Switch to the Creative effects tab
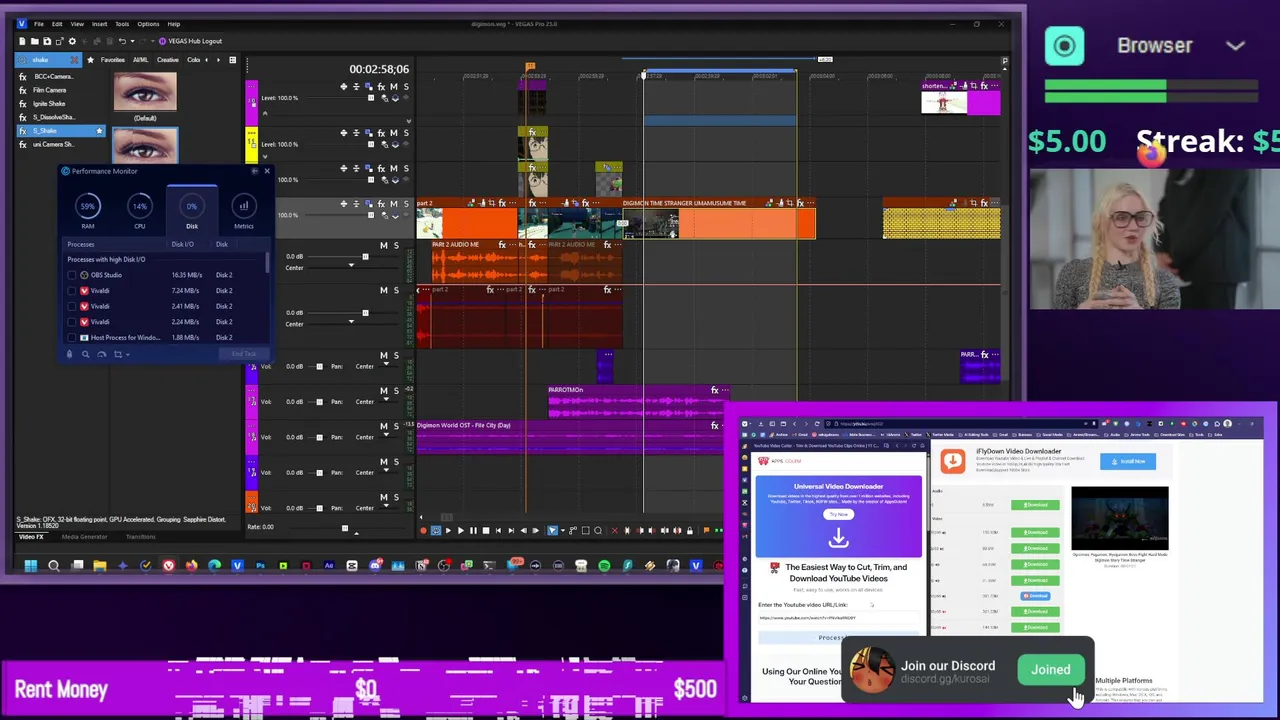 [x=167, y=60]
